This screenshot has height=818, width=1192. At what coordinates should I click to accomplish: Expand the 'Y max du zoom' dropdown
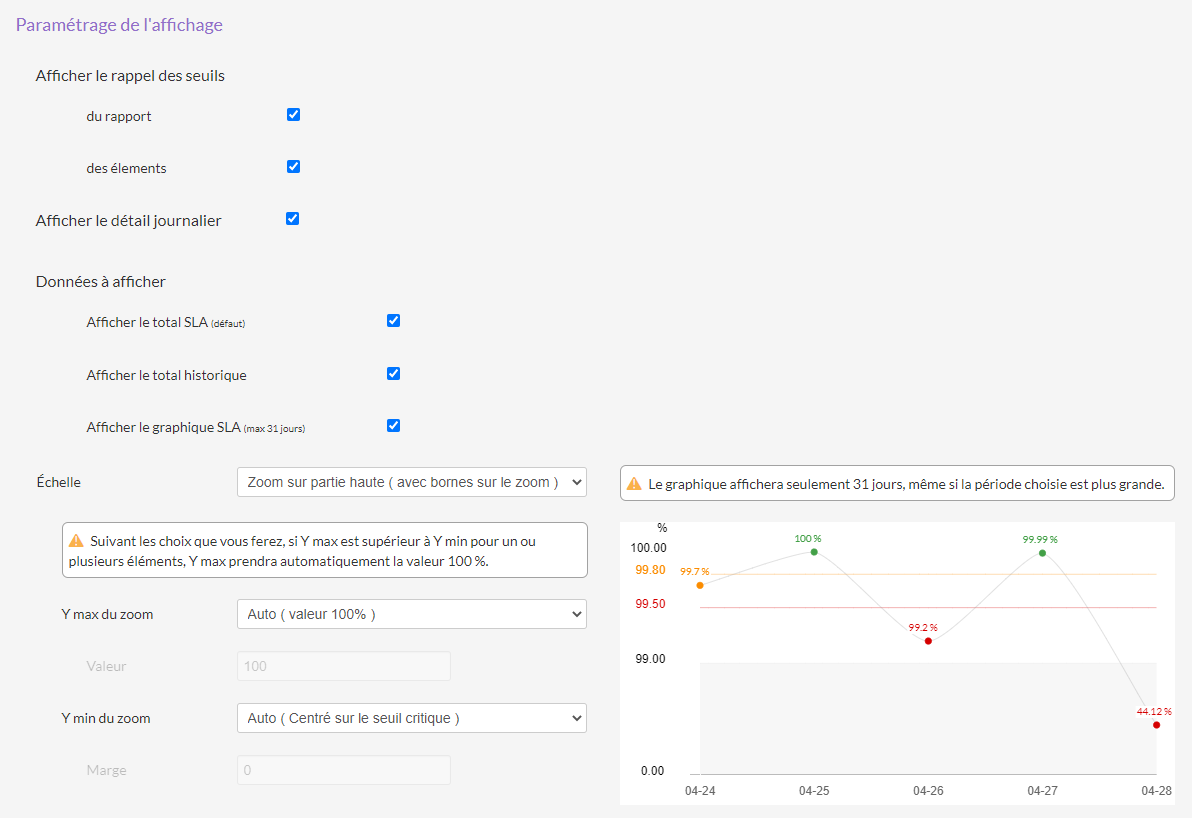click(x=411, y=614)
